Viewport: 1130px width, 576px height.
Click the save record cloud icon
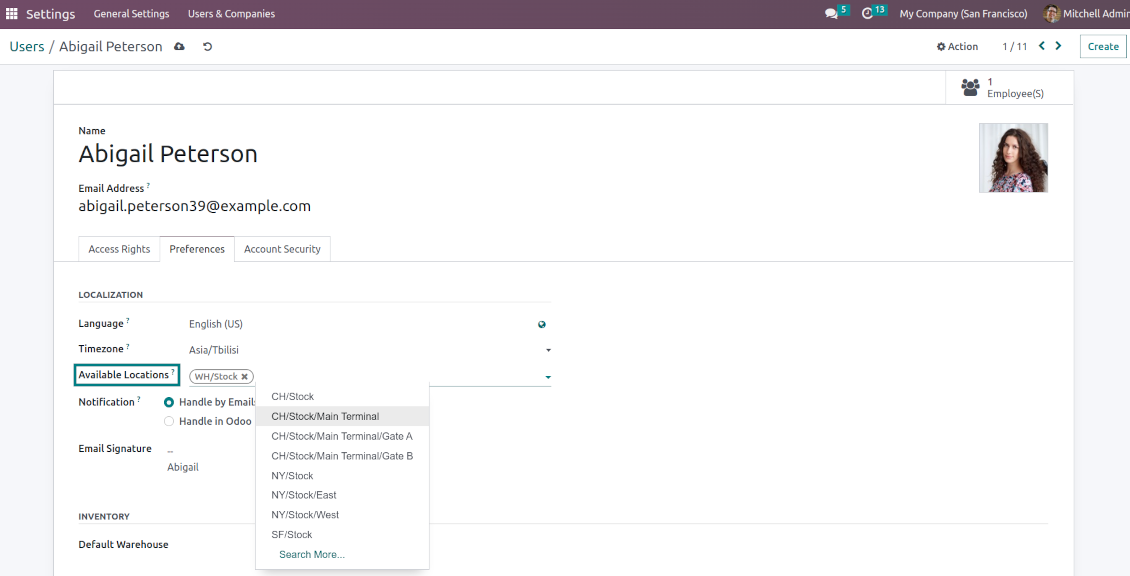[x=179, y=47]
